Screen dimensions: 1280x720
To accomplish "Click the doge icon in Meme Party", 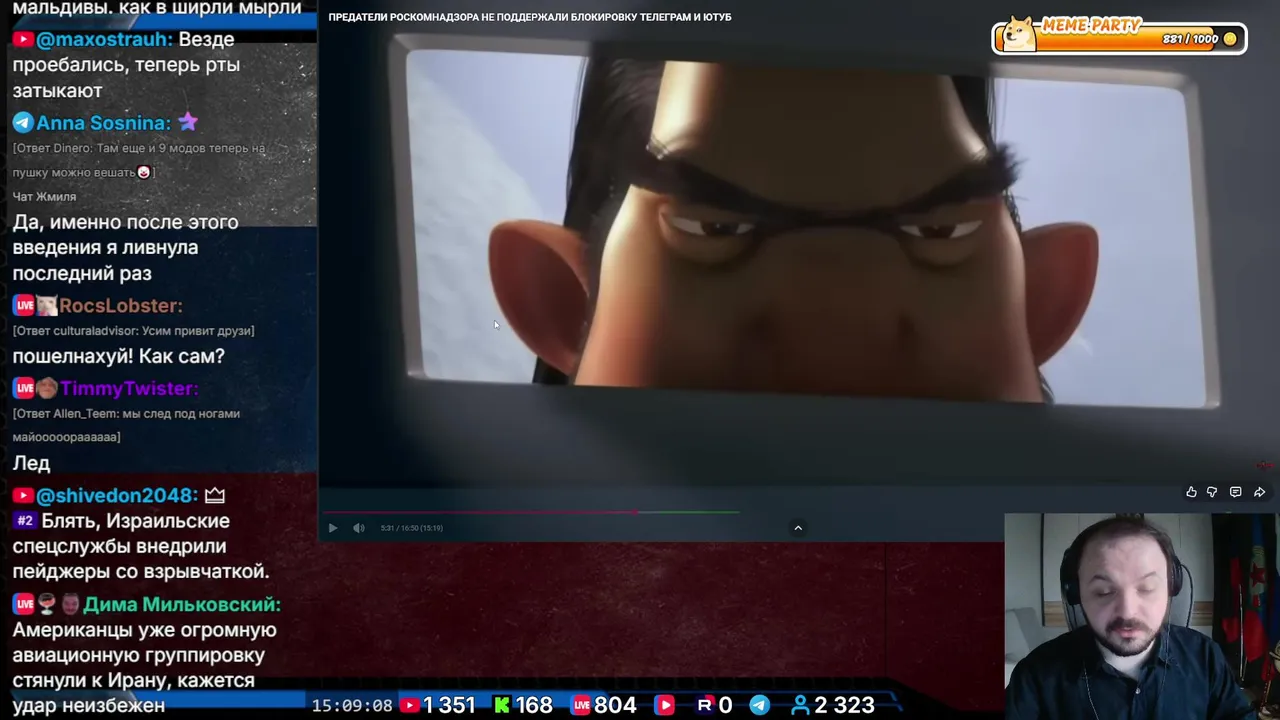I will click(1018, 35).
